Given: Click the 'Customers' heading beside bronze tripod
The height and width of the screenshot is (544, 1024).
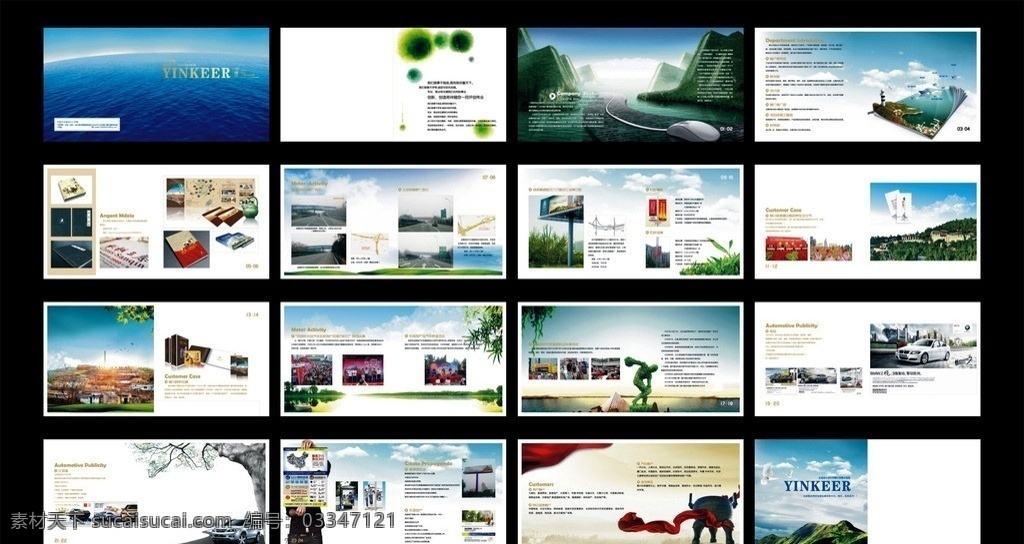Looking at the screenshot, I should tap(541, 485).
